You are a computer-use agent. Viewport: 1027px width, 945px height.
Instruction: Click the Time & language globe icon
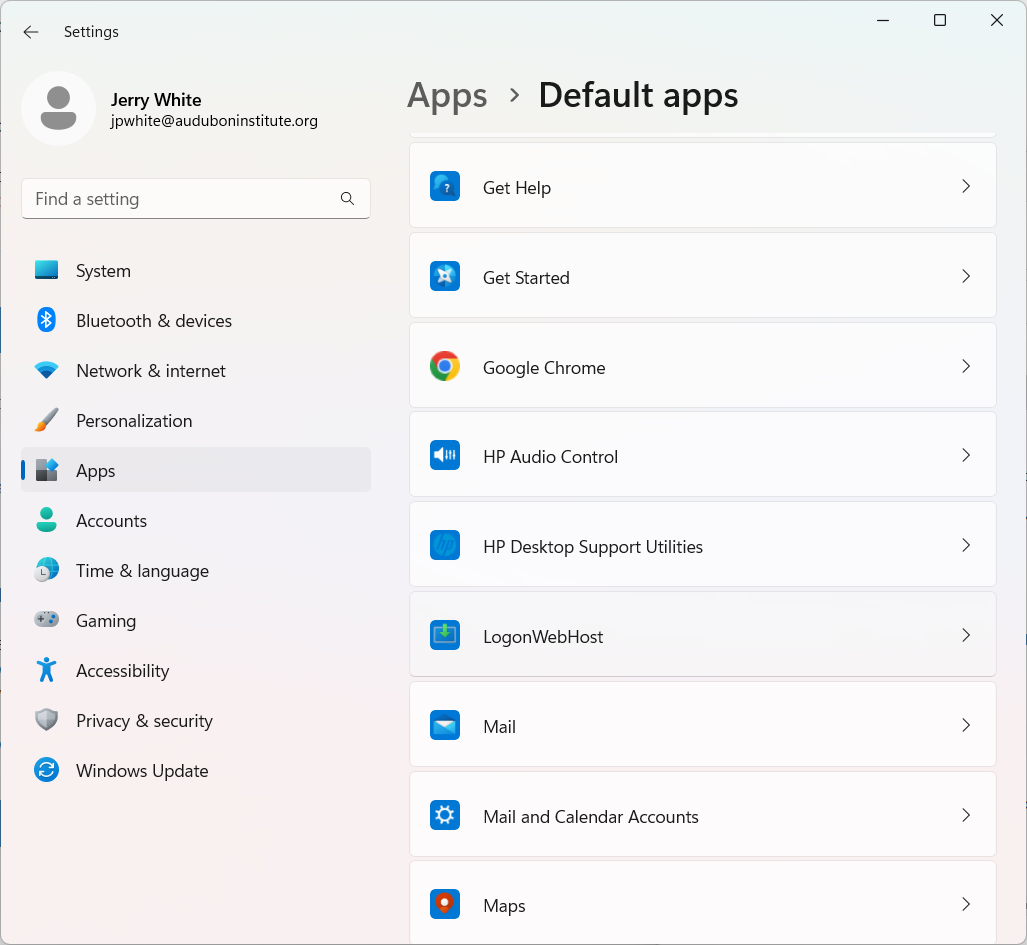pyautogui.click(x=47, y=570)
